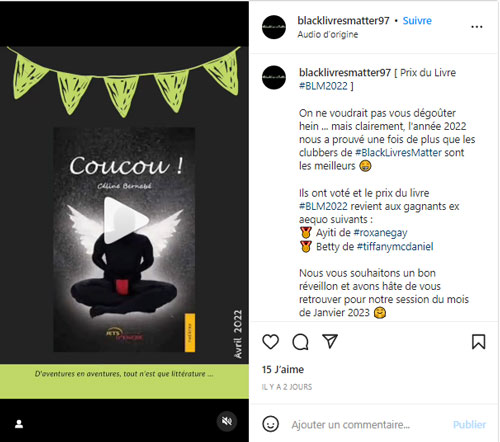Unmute the video with speaker icon
The width and height of the screenshot is (500, 442).
coord(227,421)
